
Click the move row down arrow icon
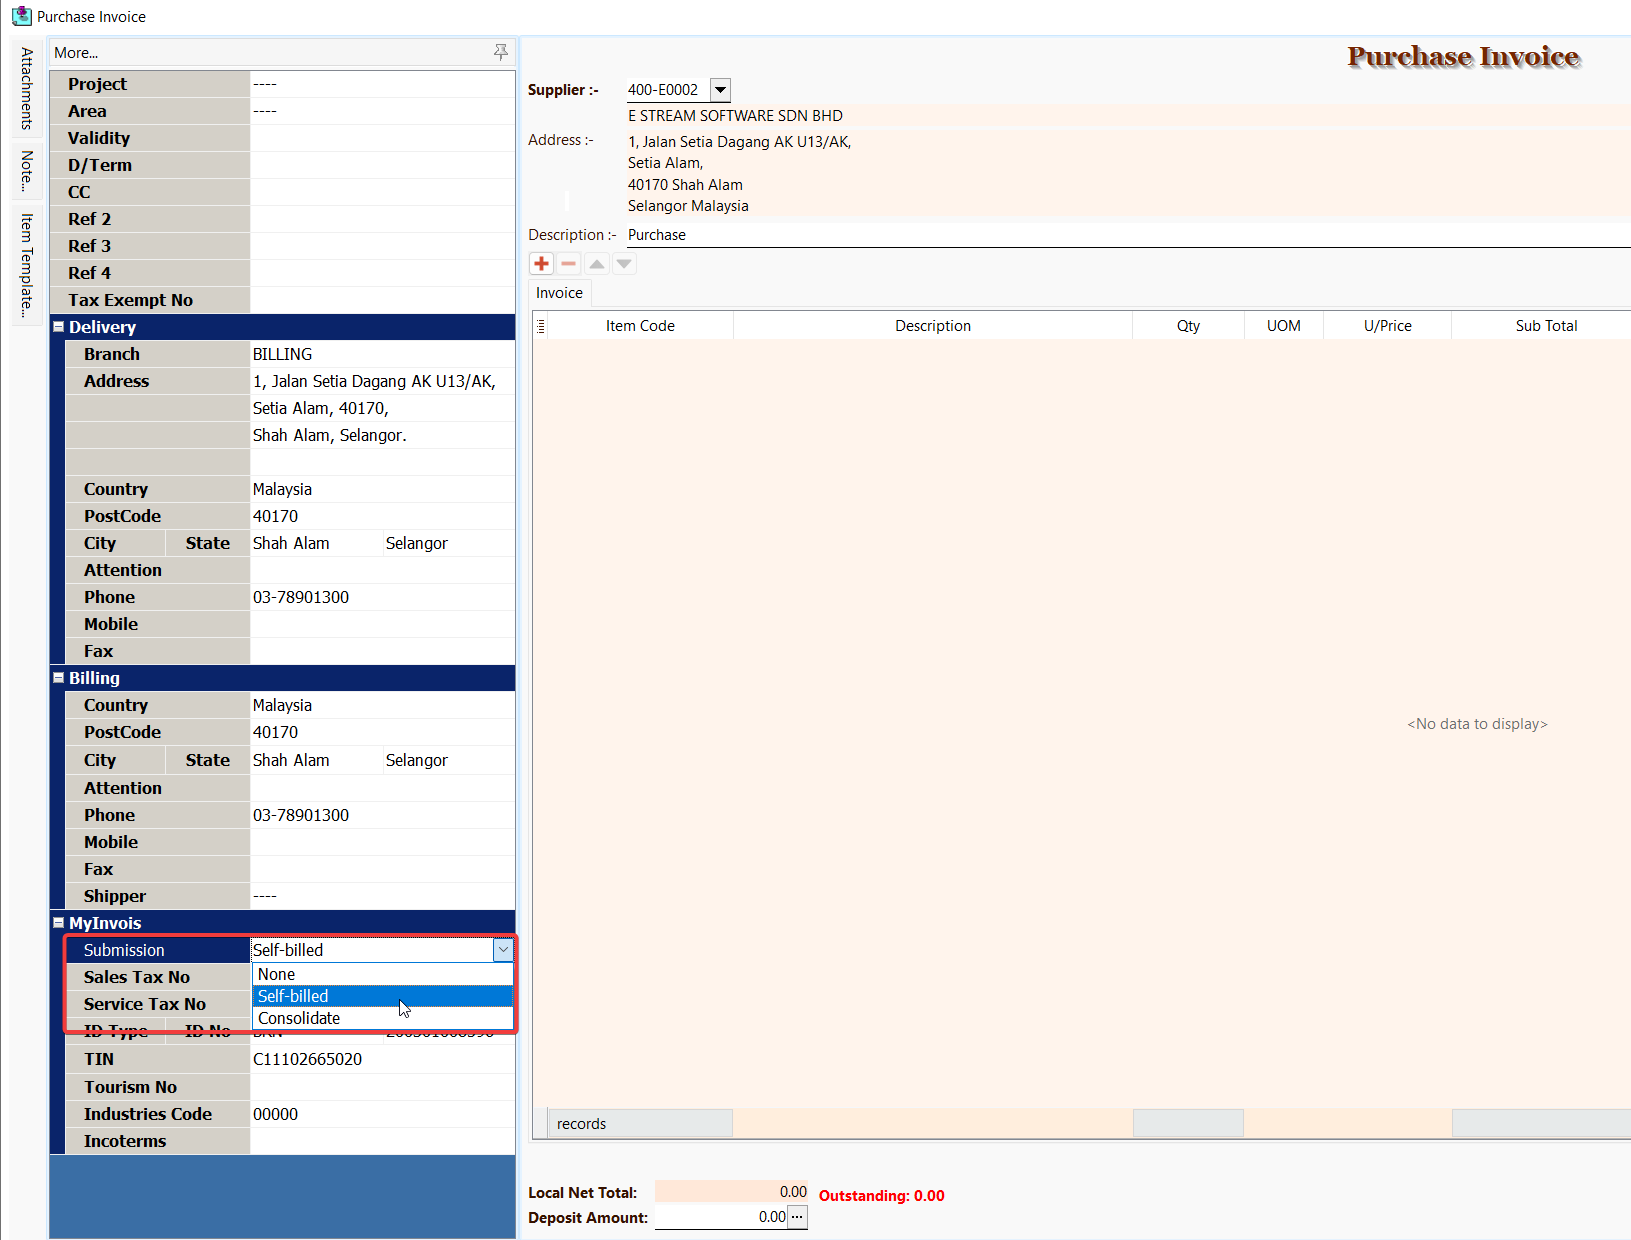tap(624, 264)
